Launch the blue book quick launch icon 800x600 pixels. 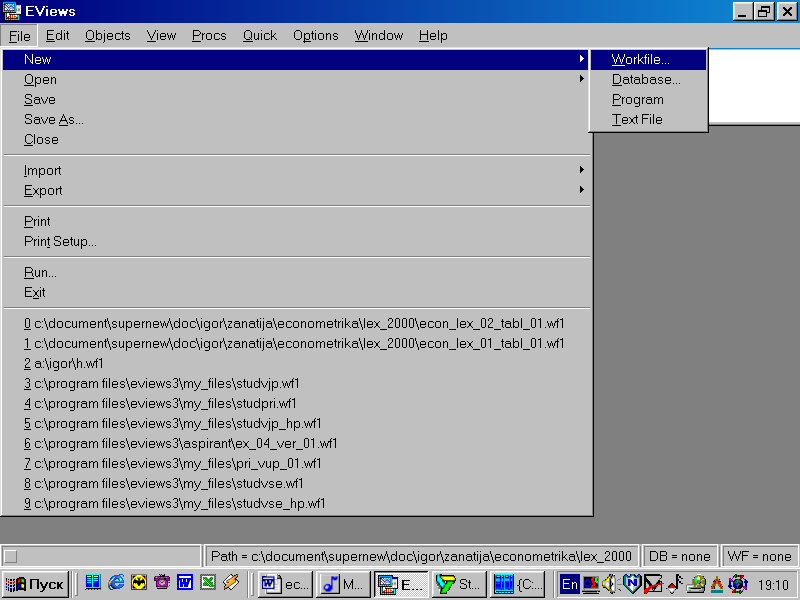[93, 582]
